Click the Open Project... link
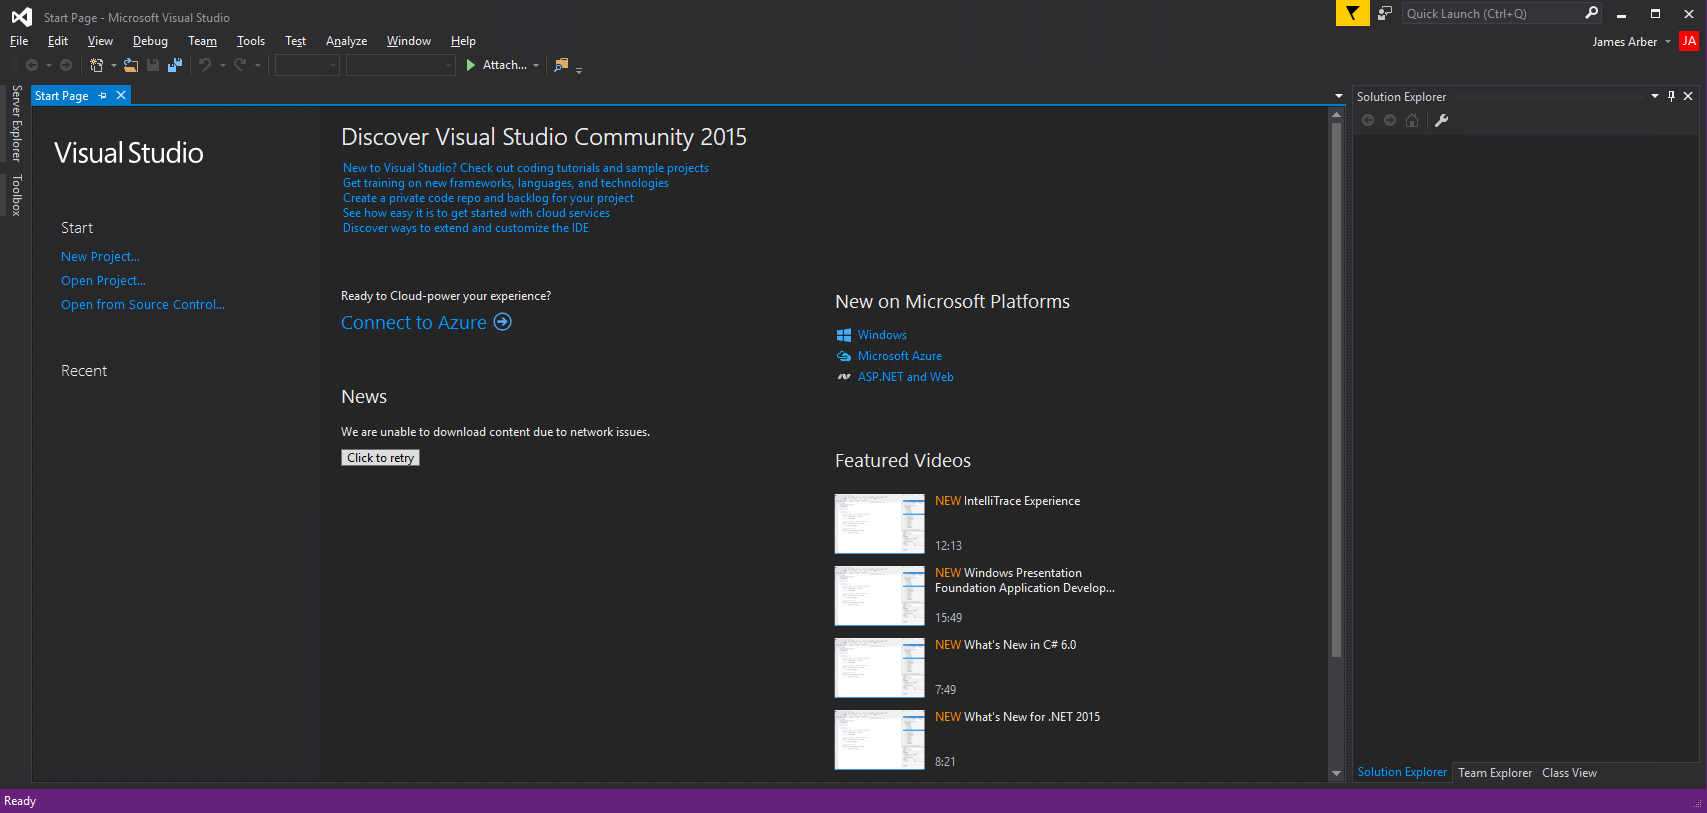The image size is (1707, 813). tap(103, 281)
